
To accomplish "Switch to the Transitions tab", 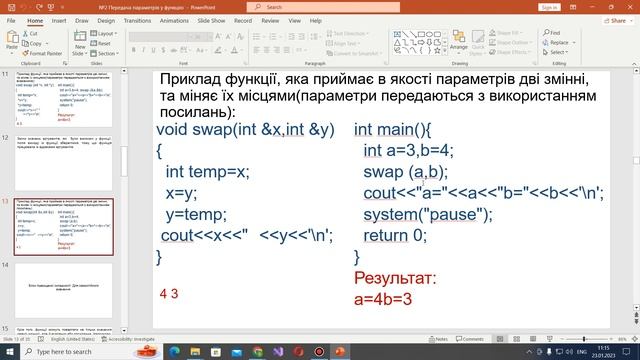I will point(137,20).
